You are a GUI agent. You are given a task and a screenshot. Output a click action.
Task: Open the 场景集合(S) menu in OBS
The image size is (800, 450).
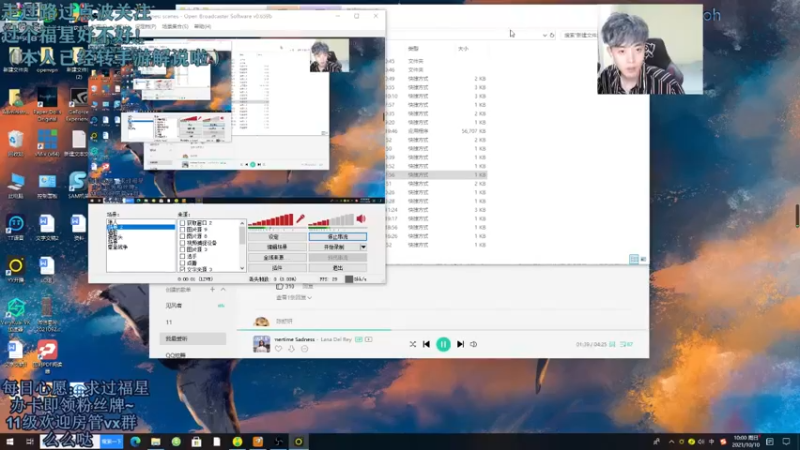174,27
